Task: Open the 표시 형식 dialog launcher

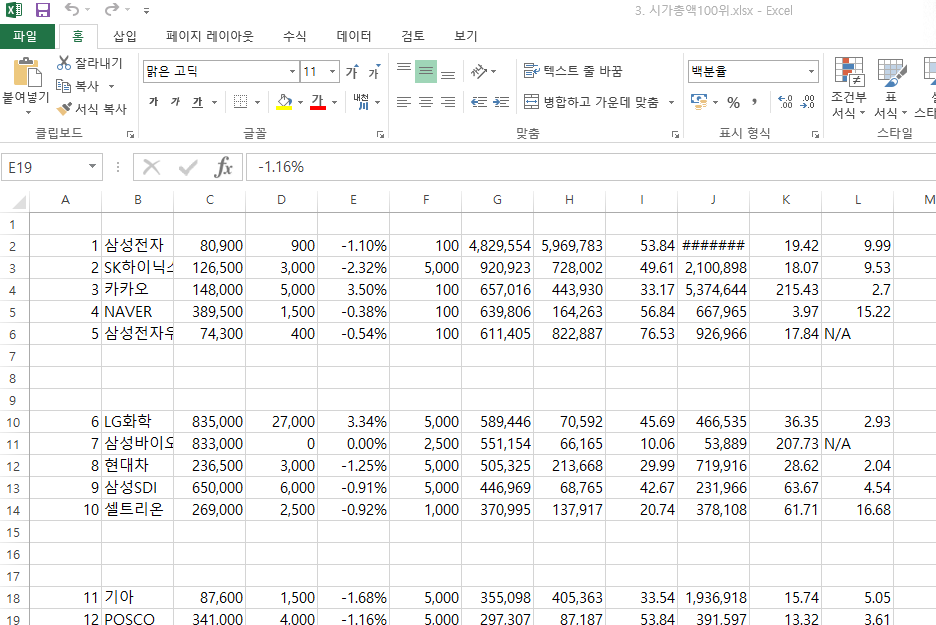Action: [x=815, y=134]
